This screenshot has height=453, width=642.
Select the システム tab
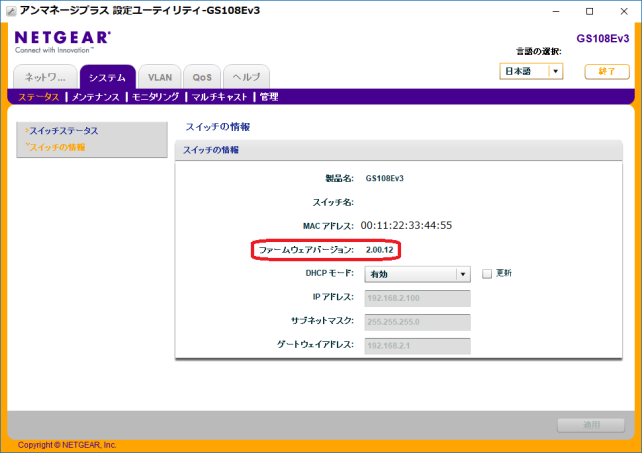click(107, 77)
